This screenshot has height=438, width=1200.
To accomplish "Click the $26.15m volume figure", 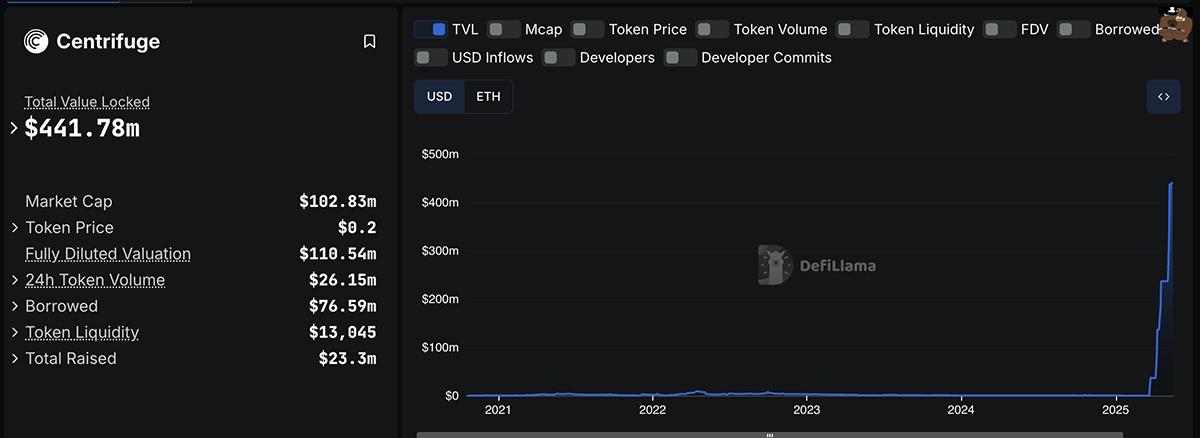I will [343, 280].
